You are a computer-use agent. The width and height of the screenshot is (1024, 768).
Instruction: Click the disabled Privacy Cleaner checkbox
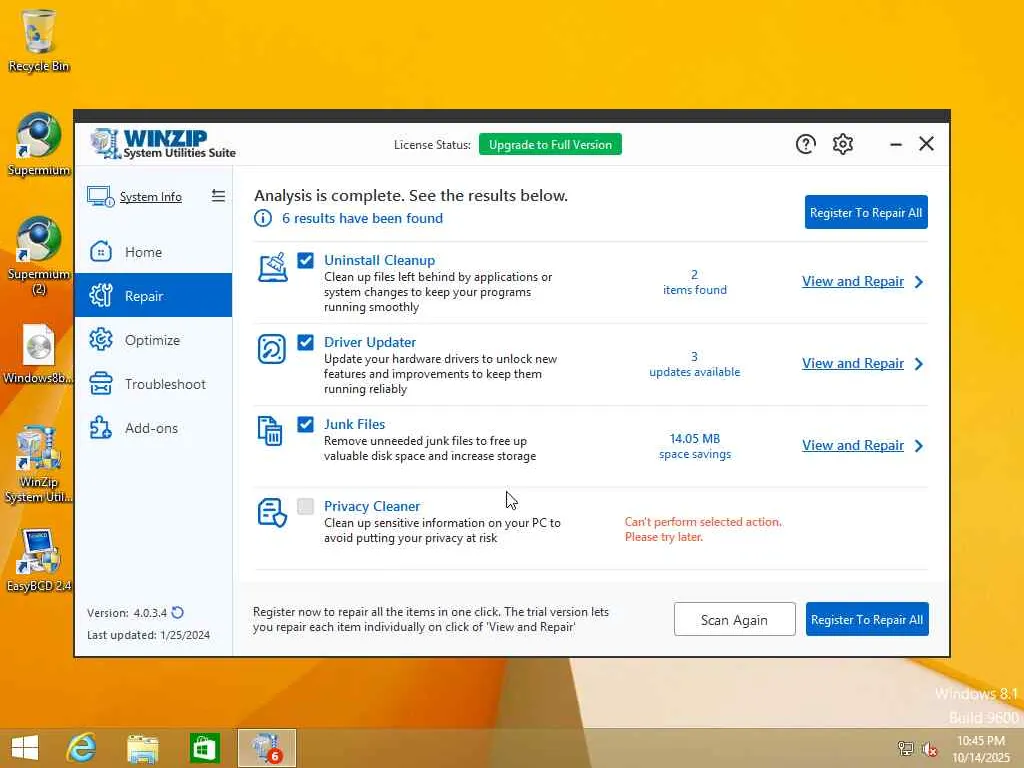(x=305, y=506)
